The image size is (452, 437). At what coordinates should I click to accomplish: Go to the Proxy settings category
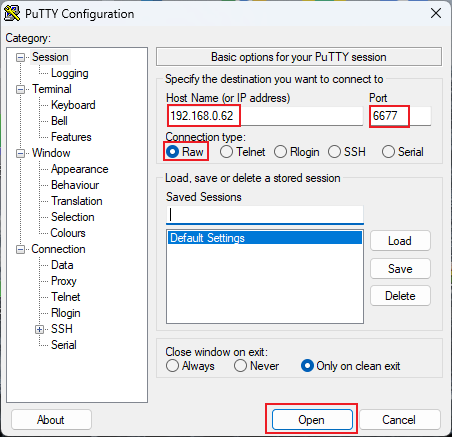(x=64, y=281)
